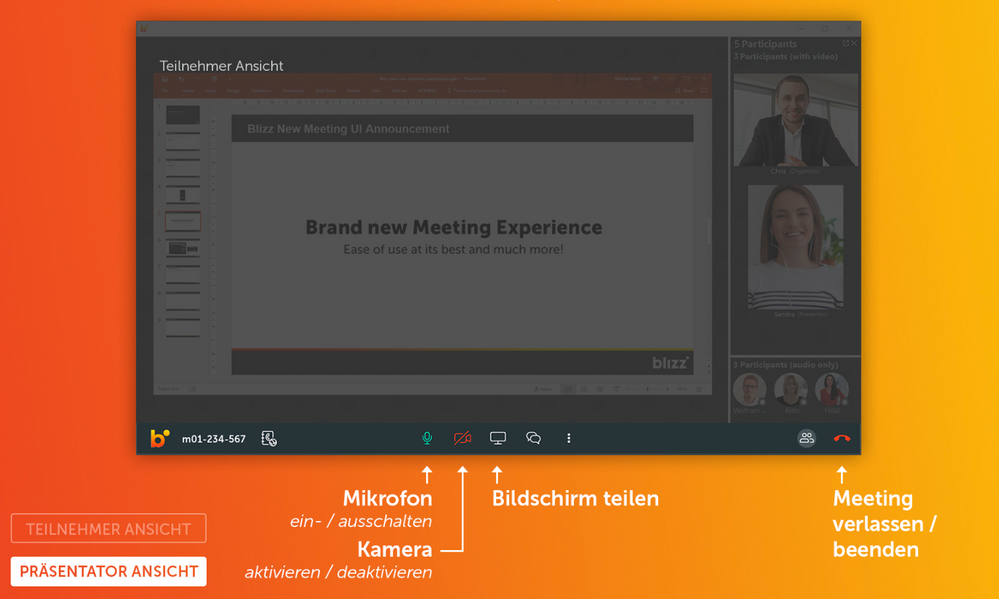Mute the microphone in the meeting toolbar

427,438
